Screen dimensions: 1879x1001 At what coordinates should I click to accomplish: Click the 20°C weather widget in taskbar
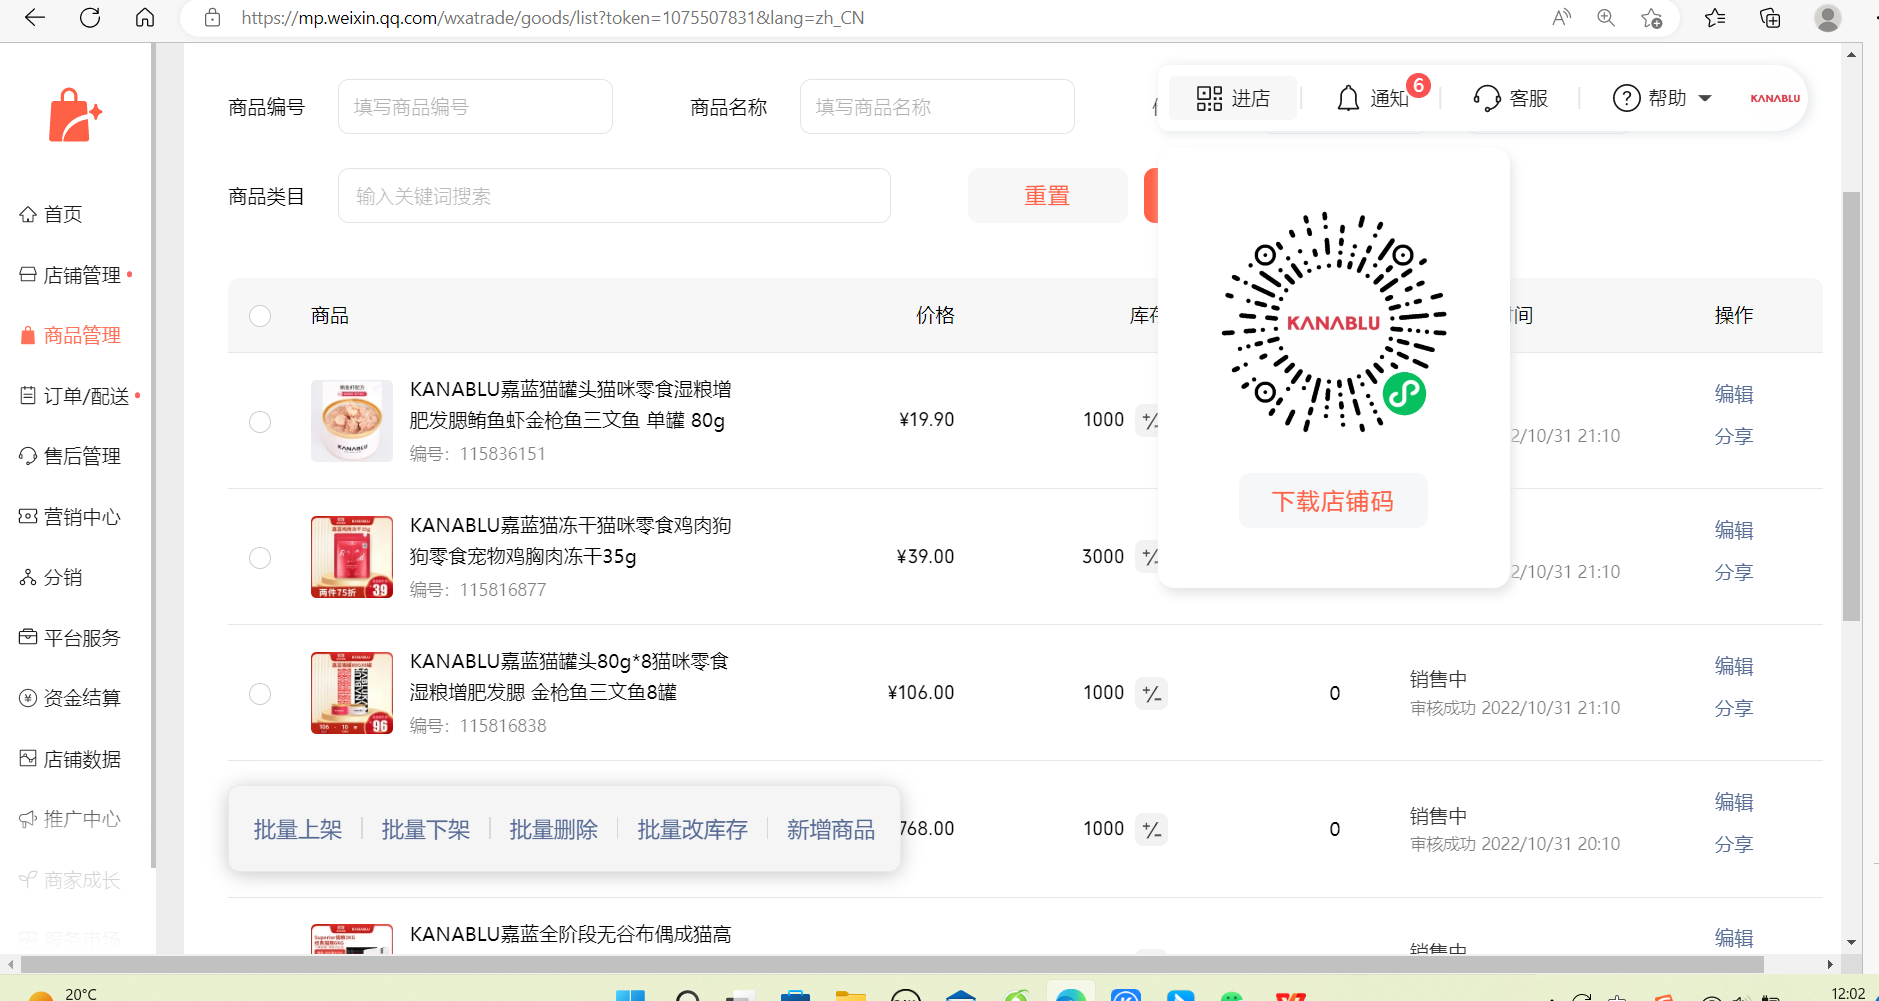[x=63, y=993]
